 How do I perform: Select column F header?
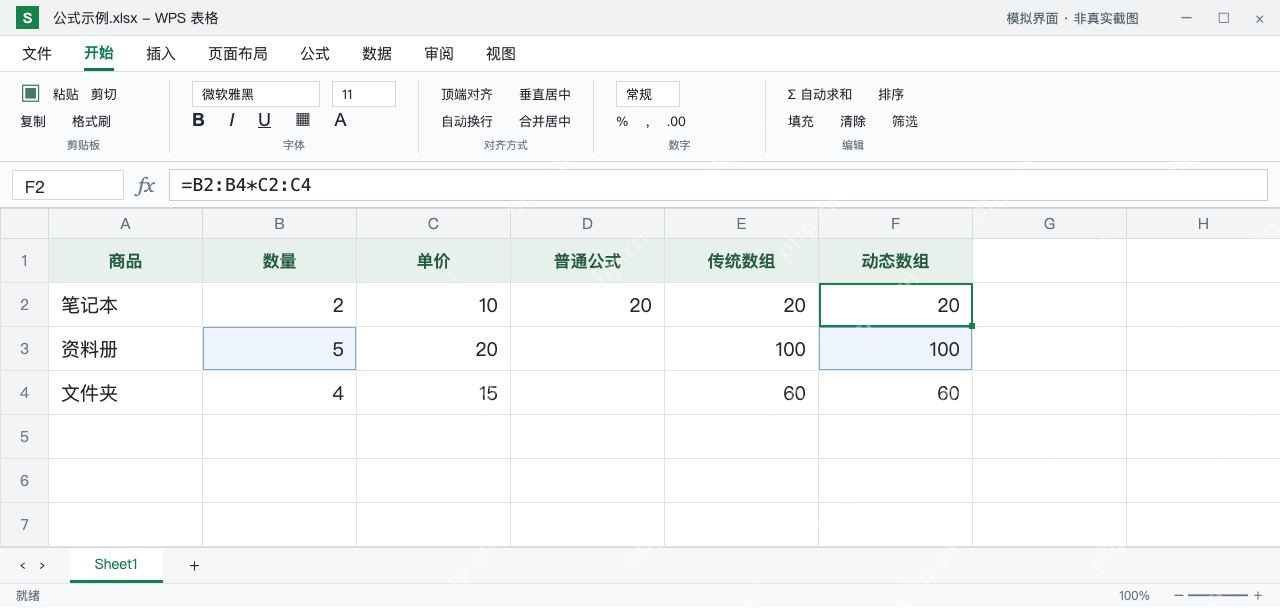896,224
